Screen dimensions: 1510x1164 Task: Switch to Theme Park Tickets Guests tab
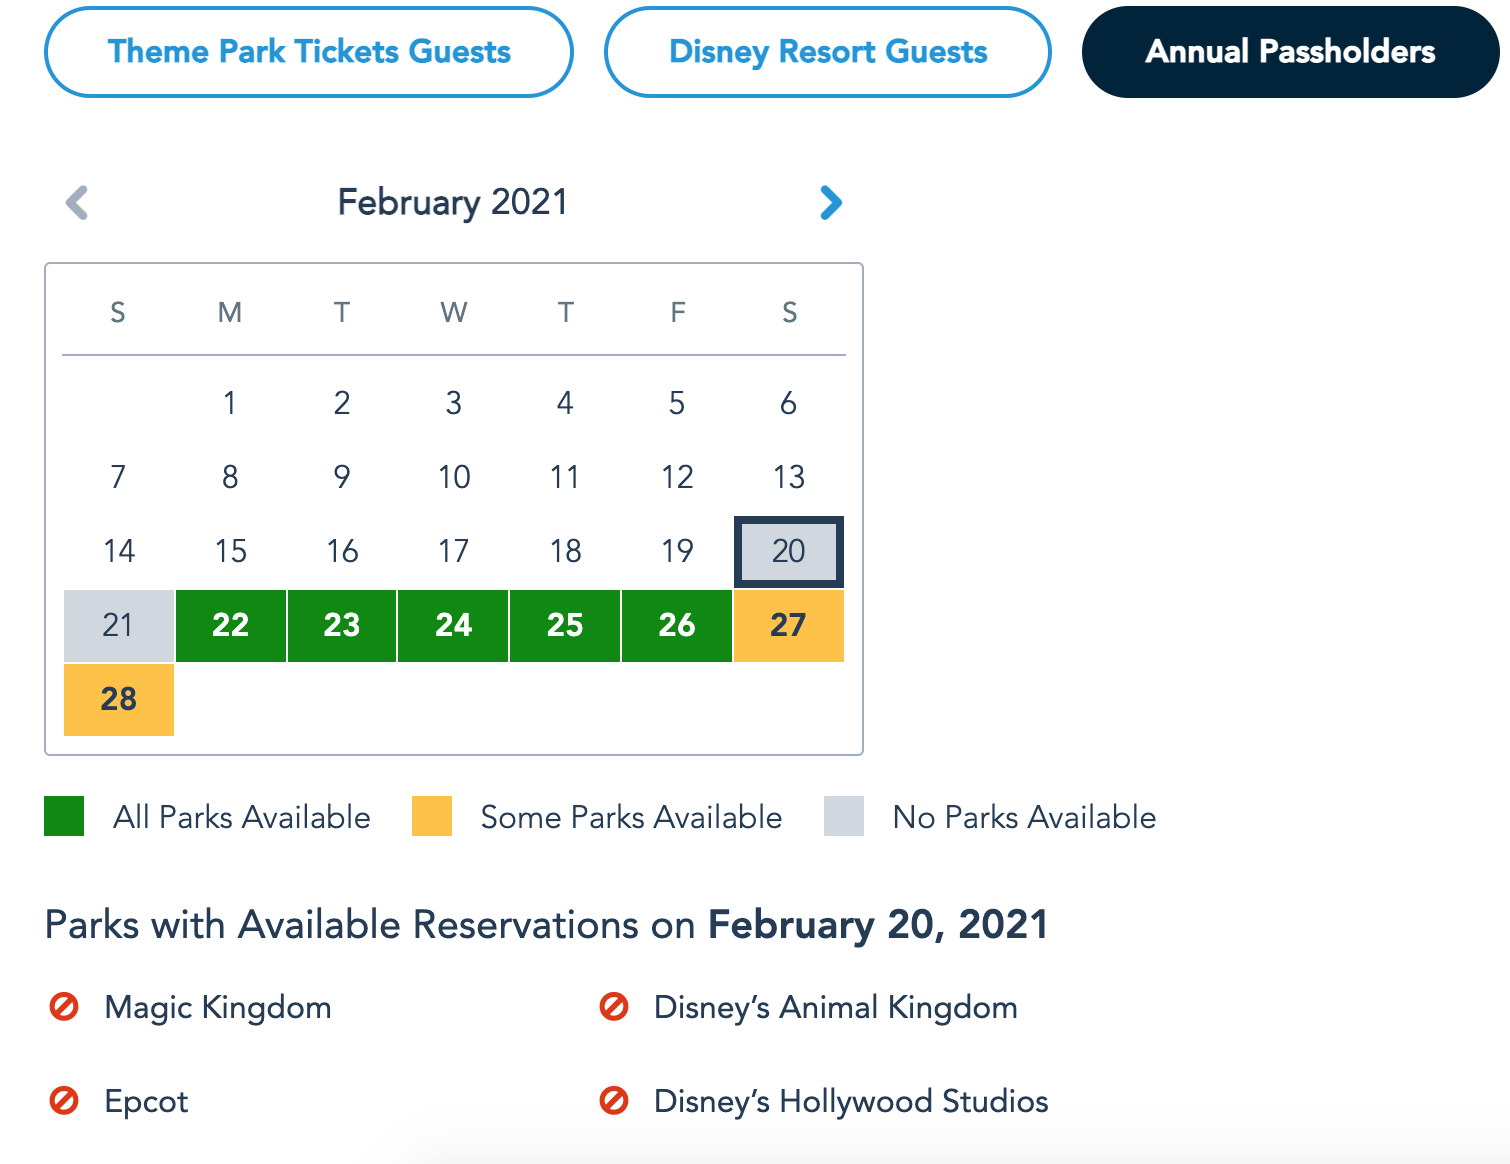click(309, 52)
